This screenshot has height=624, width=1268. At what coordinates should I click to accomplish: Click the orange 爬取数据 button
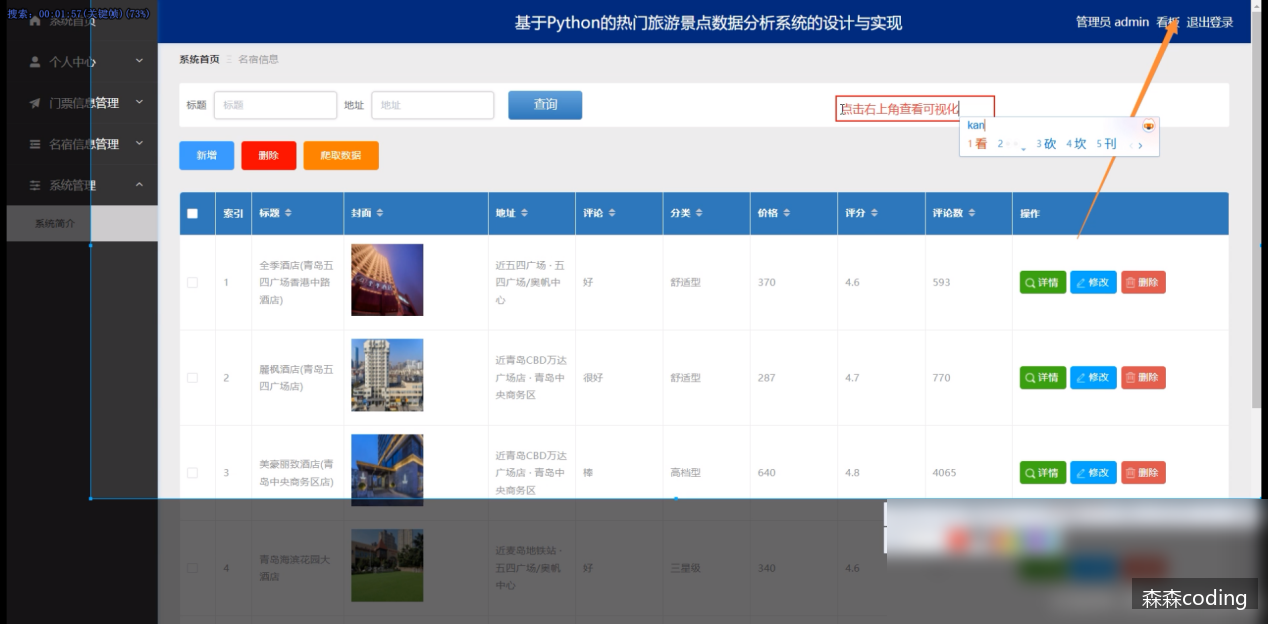coord(341,155)
